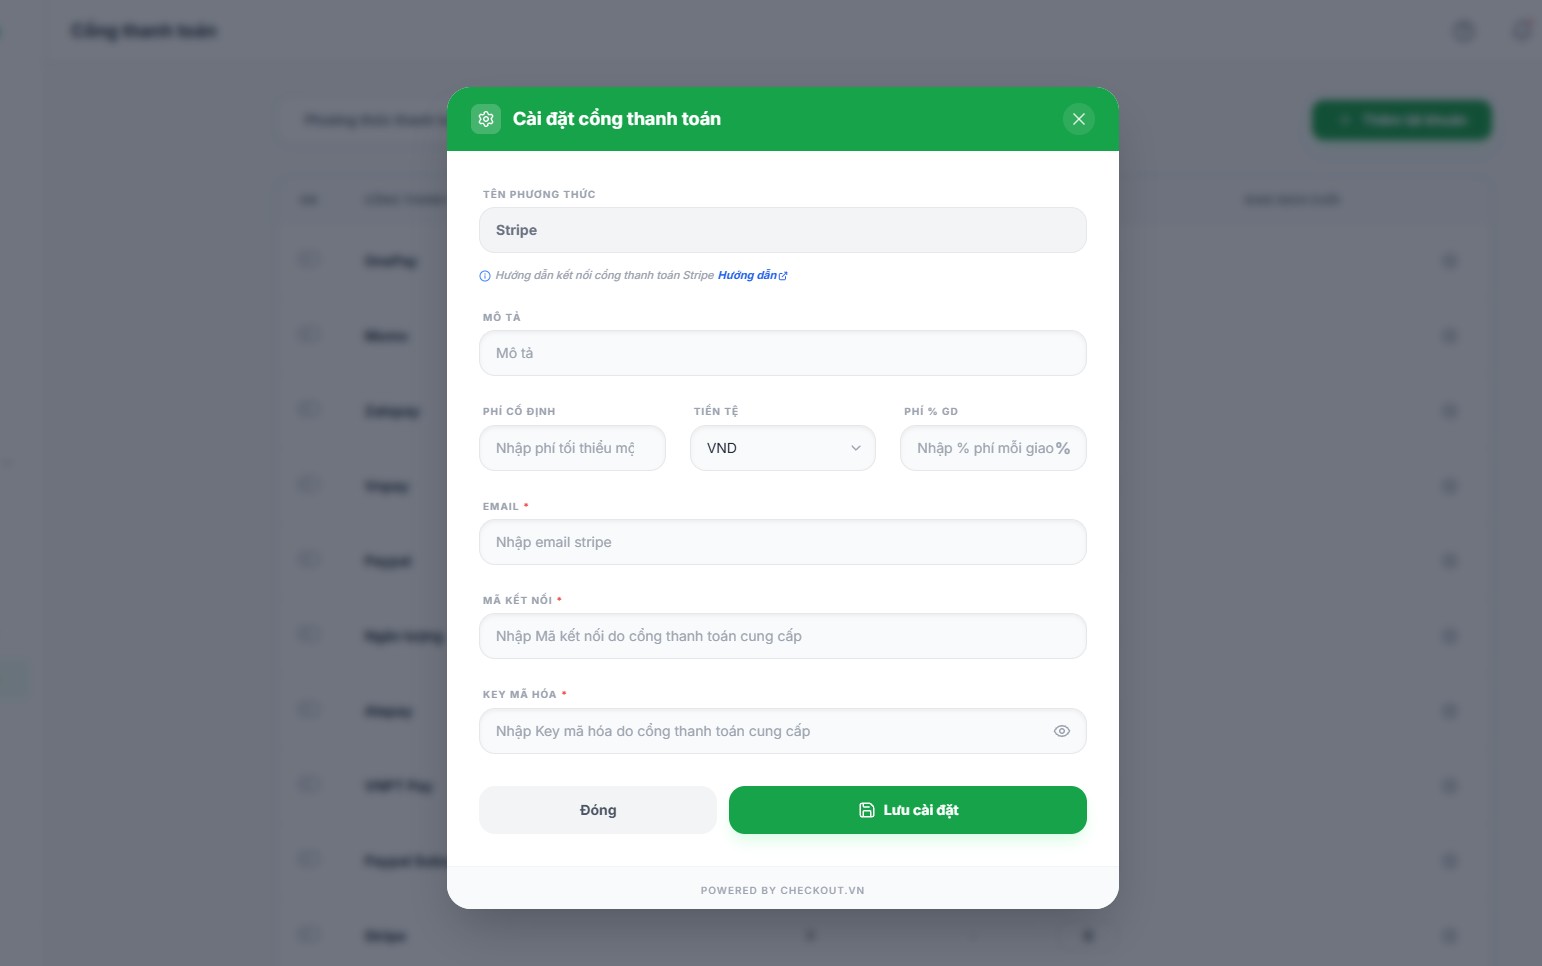Open the Hướng dẫn guide link
This screenshot has width=1542, height=966.
[747, 275]
